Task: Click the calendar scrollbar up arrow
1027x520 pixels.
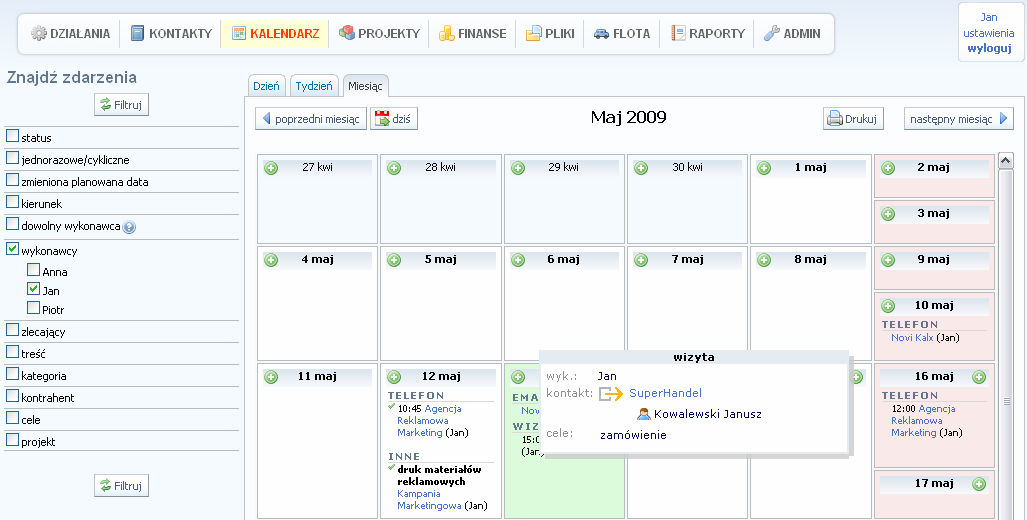Action: pos(1005,160)
